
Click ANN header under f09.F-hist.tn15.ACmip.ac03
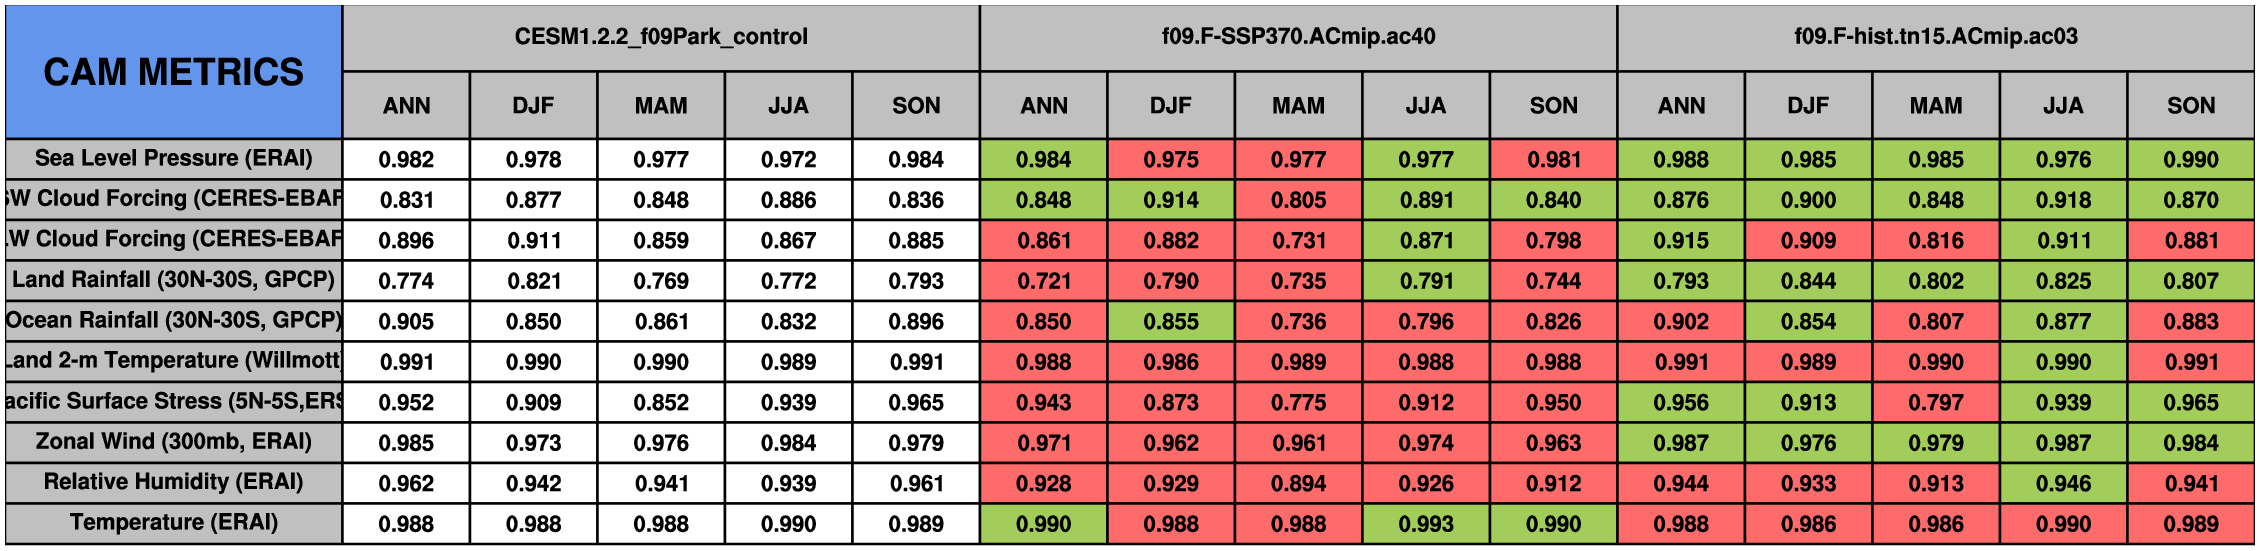(1681, 105)
